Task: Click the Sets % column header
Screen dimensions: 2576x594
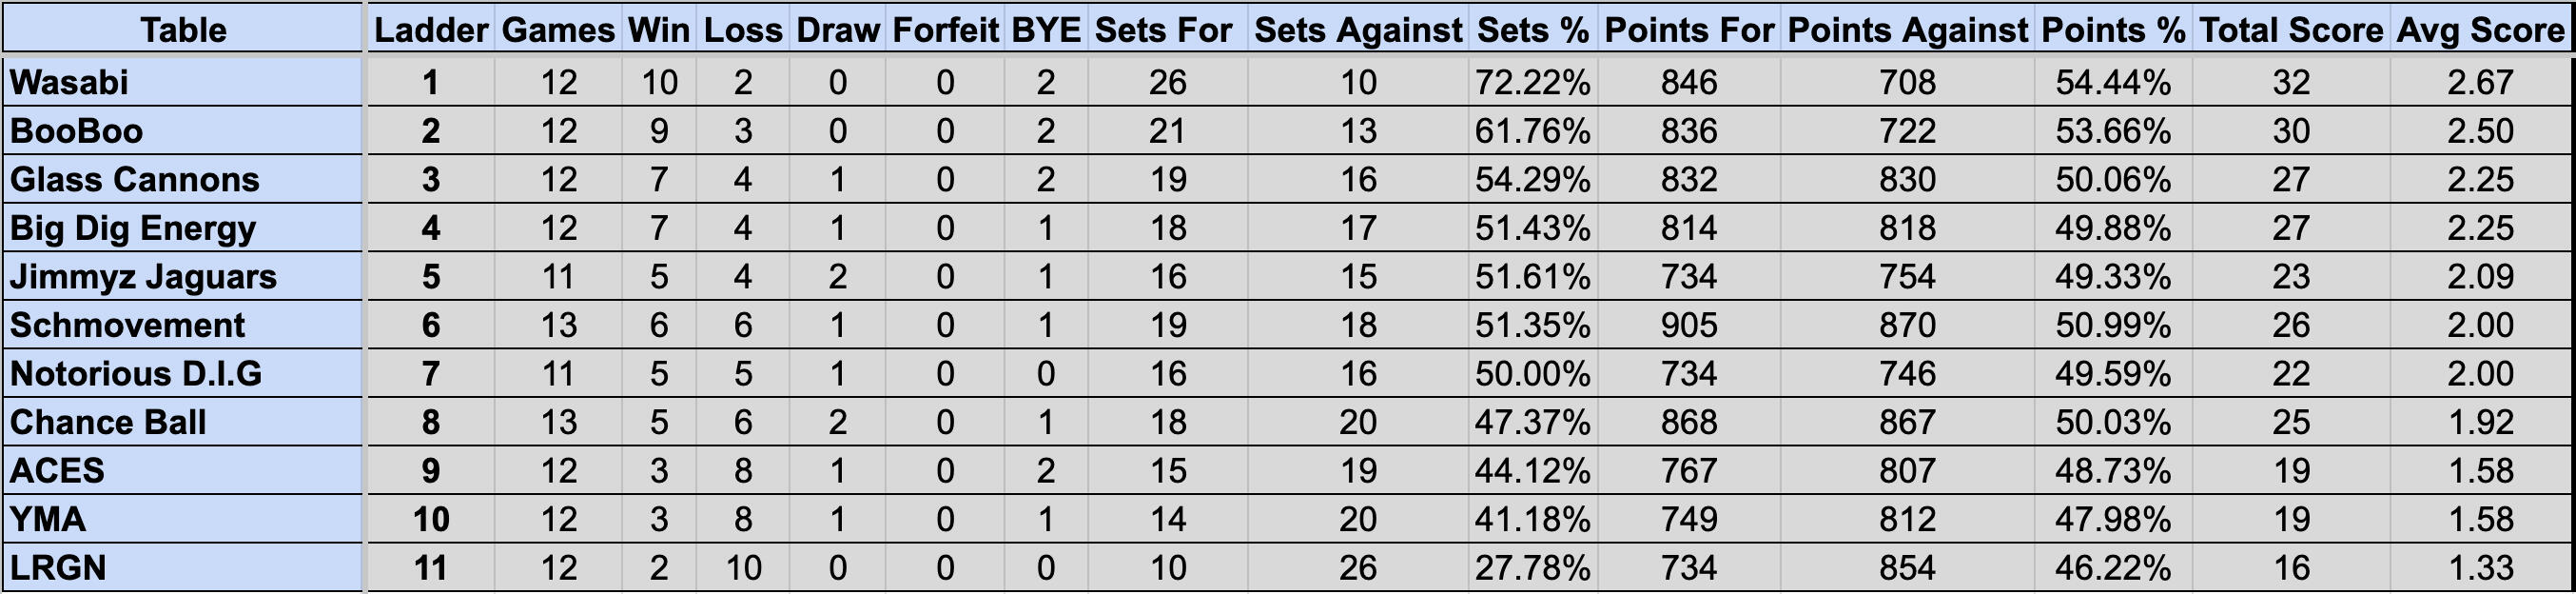Action: point(1533,29)
